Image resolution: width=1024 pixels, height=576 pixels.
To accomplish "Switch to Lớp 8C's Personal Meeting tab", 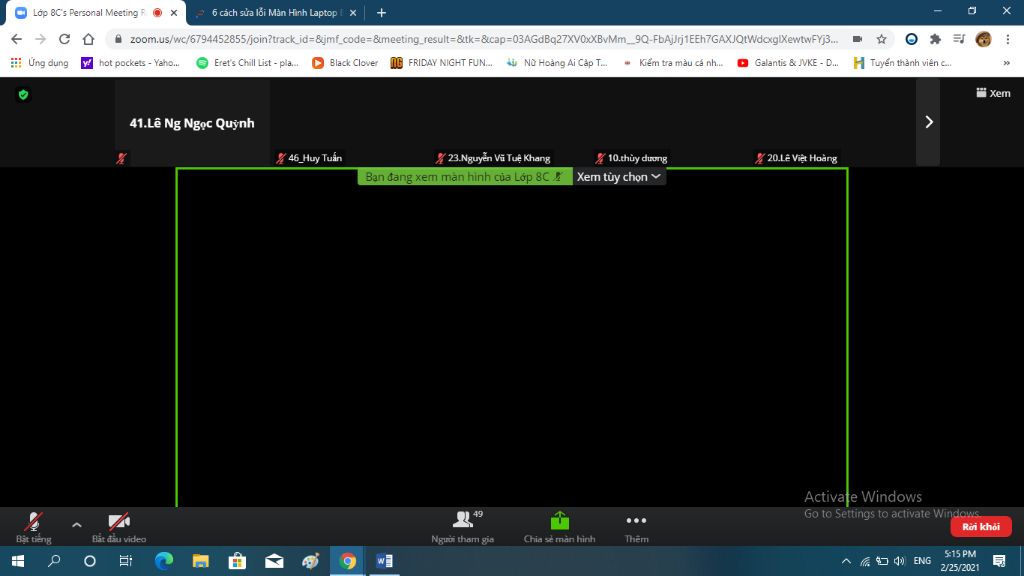I will (x=88, y=12).
